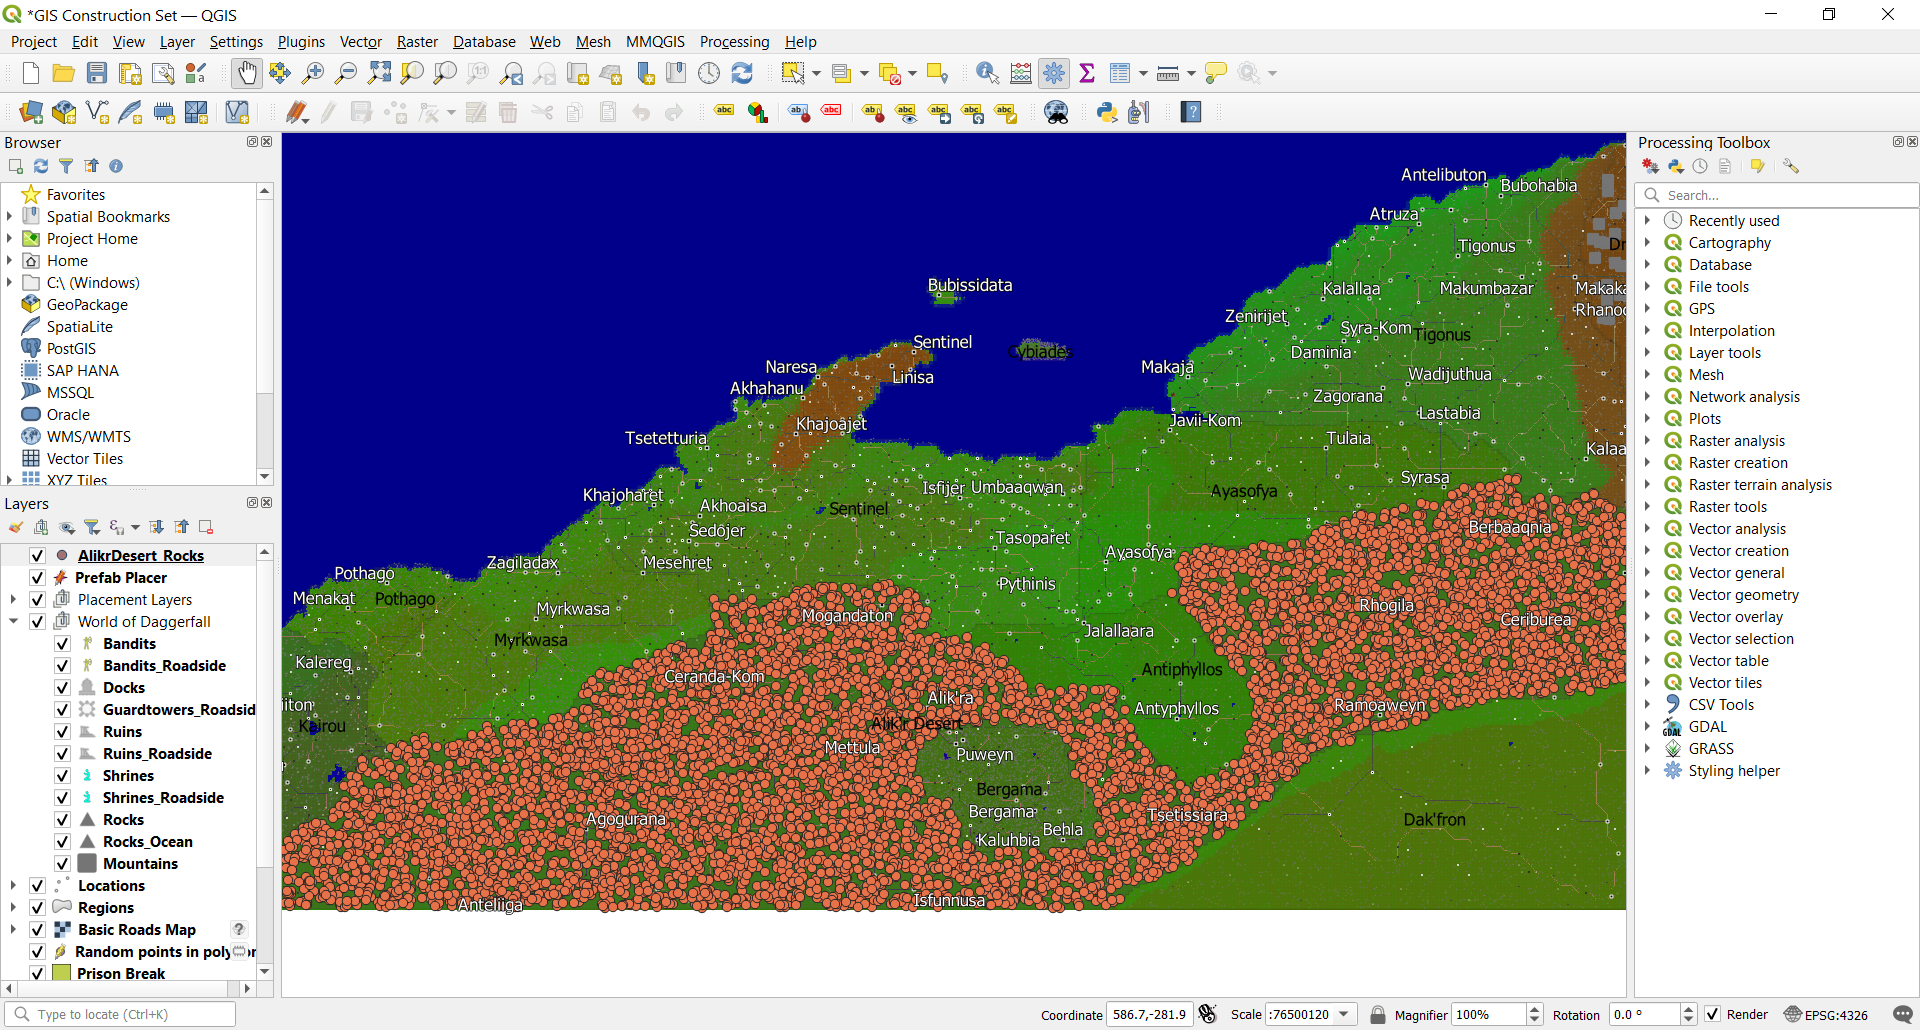Image resolution: width=1920 pixels, height=1030 pixels.
Task: Toggle the Processing Toolbox gear icon
Action: (x=1054, y=73)
